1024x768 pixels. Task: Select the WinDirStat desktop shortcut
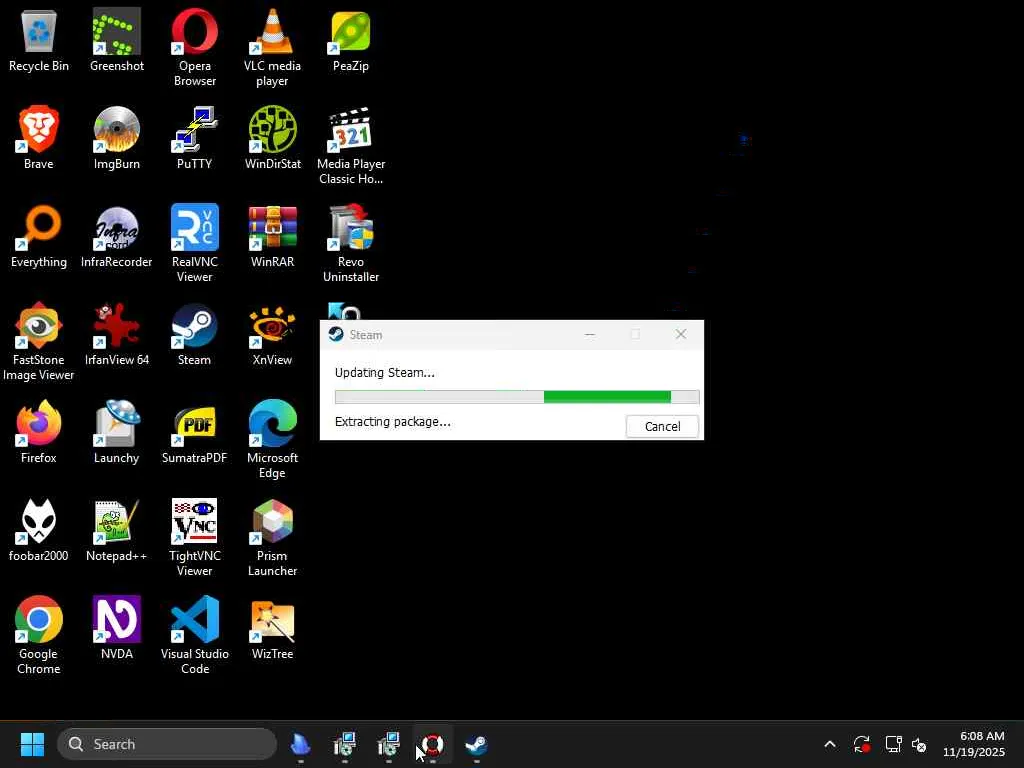pos(272,138)
